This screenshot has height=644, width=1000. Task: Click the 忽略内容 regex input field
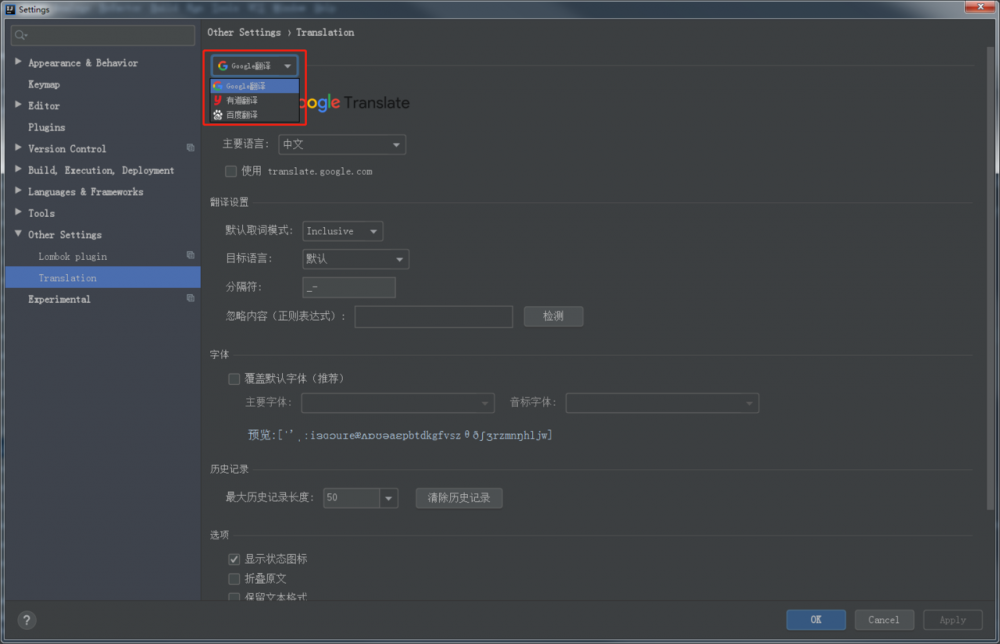(x=433, y=316)
